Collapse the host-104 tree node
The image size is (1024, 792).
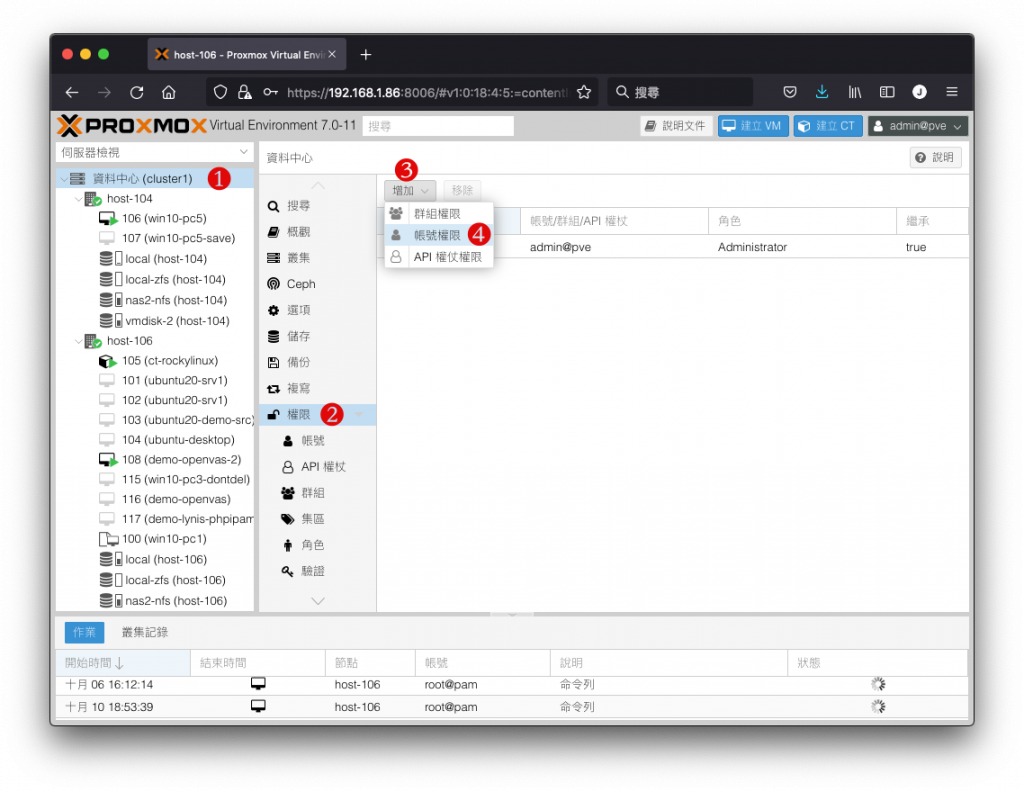point(78,198)
